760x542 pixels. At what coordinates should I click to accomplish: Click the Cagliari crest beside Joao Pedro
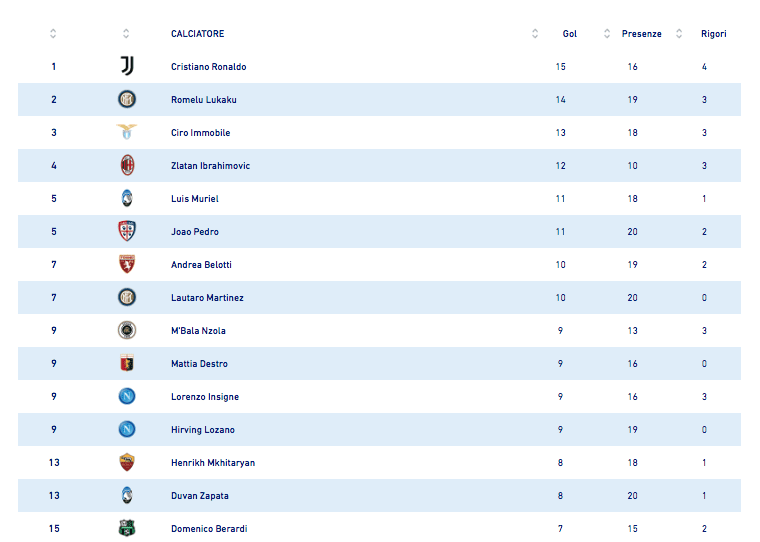[x=126, y=231]
